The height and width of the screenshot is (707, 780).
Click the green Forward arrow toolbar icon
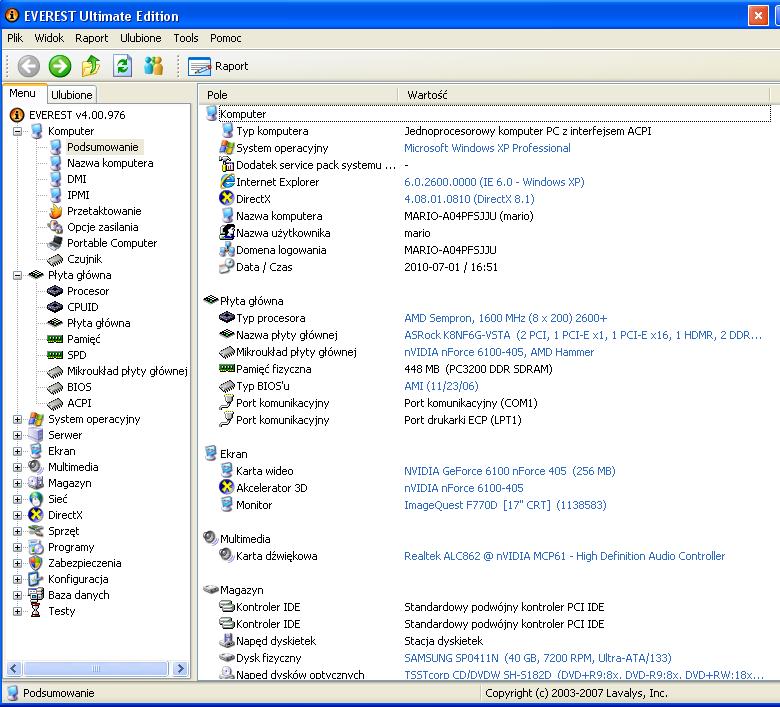click(x=60, y=66)
